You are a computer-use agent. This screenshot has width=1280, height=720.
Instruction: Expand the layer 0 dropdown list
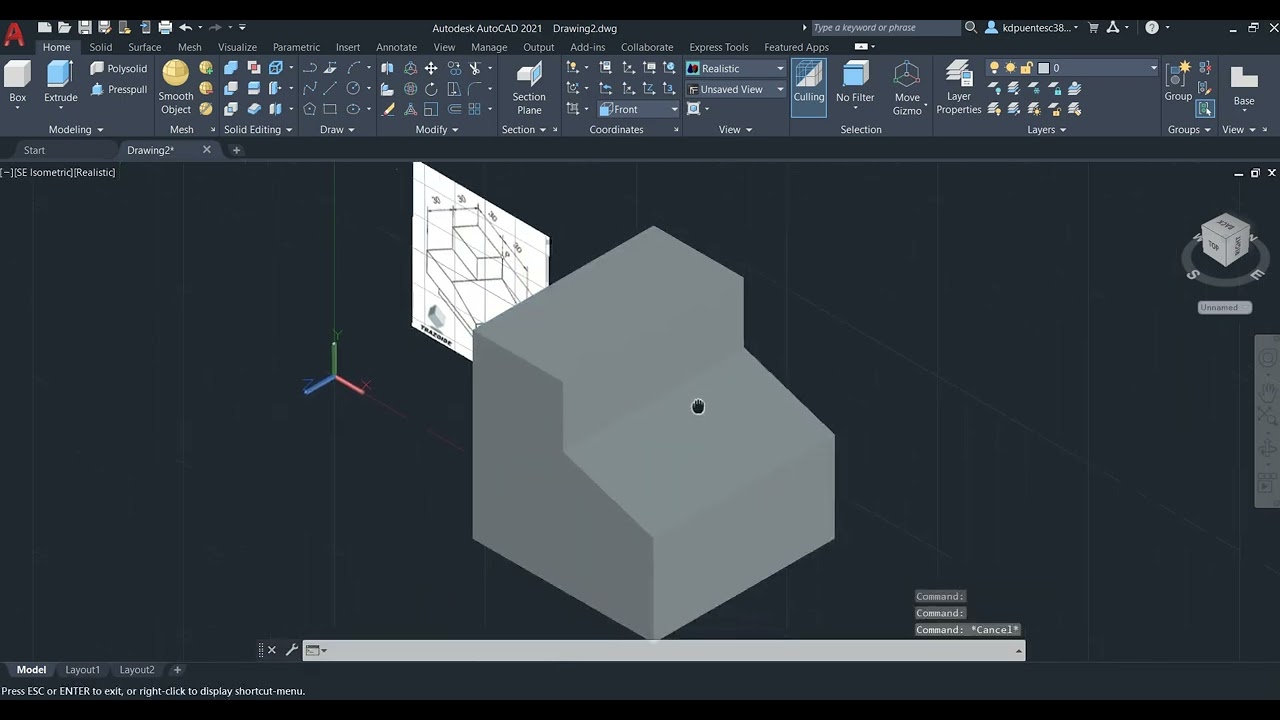(1153, 68)
